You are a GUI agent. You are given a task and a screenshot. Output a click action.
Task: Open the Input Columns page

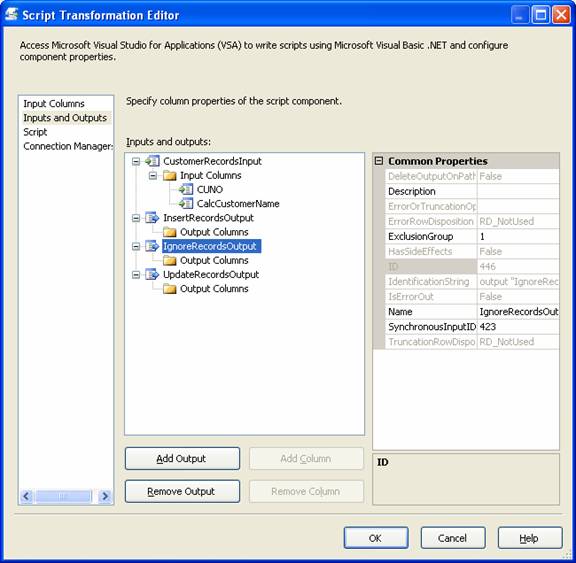click(x=54, y=104)
